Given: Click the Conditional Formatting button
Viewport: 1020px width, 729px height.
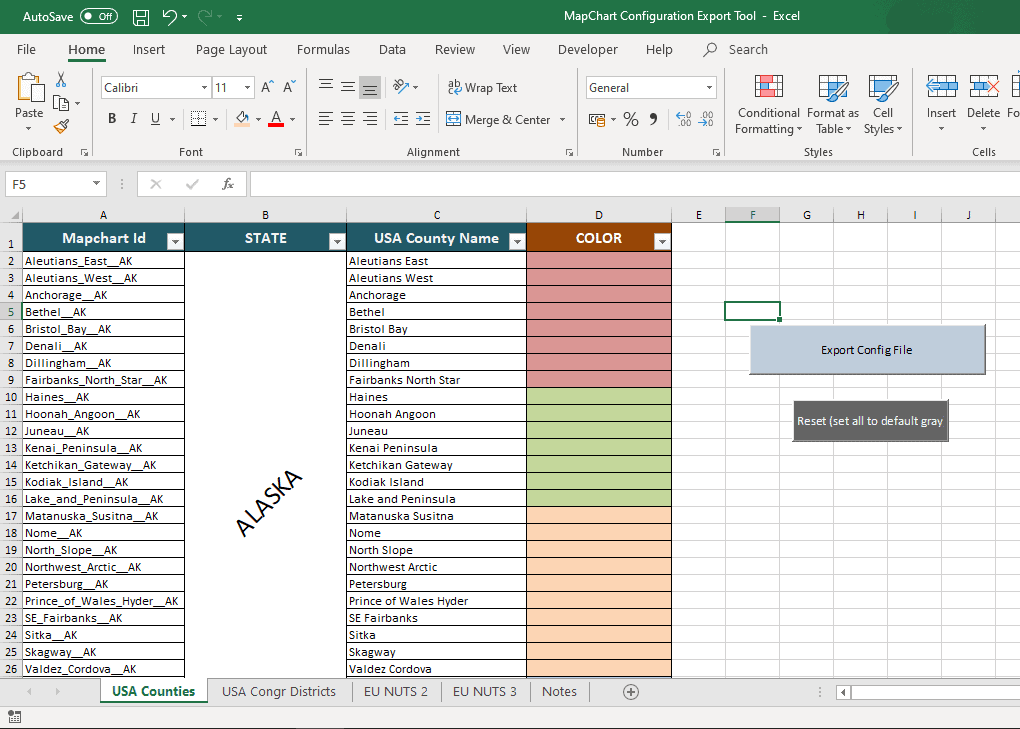Looking at the screenshot, I should [768, 104].
